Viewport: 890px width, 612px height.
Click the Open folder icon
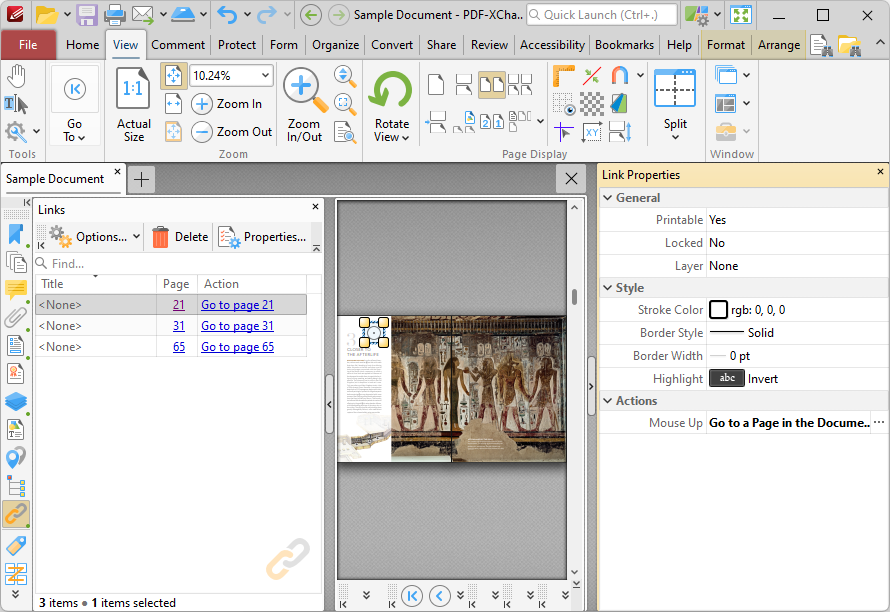pos(47,15)
